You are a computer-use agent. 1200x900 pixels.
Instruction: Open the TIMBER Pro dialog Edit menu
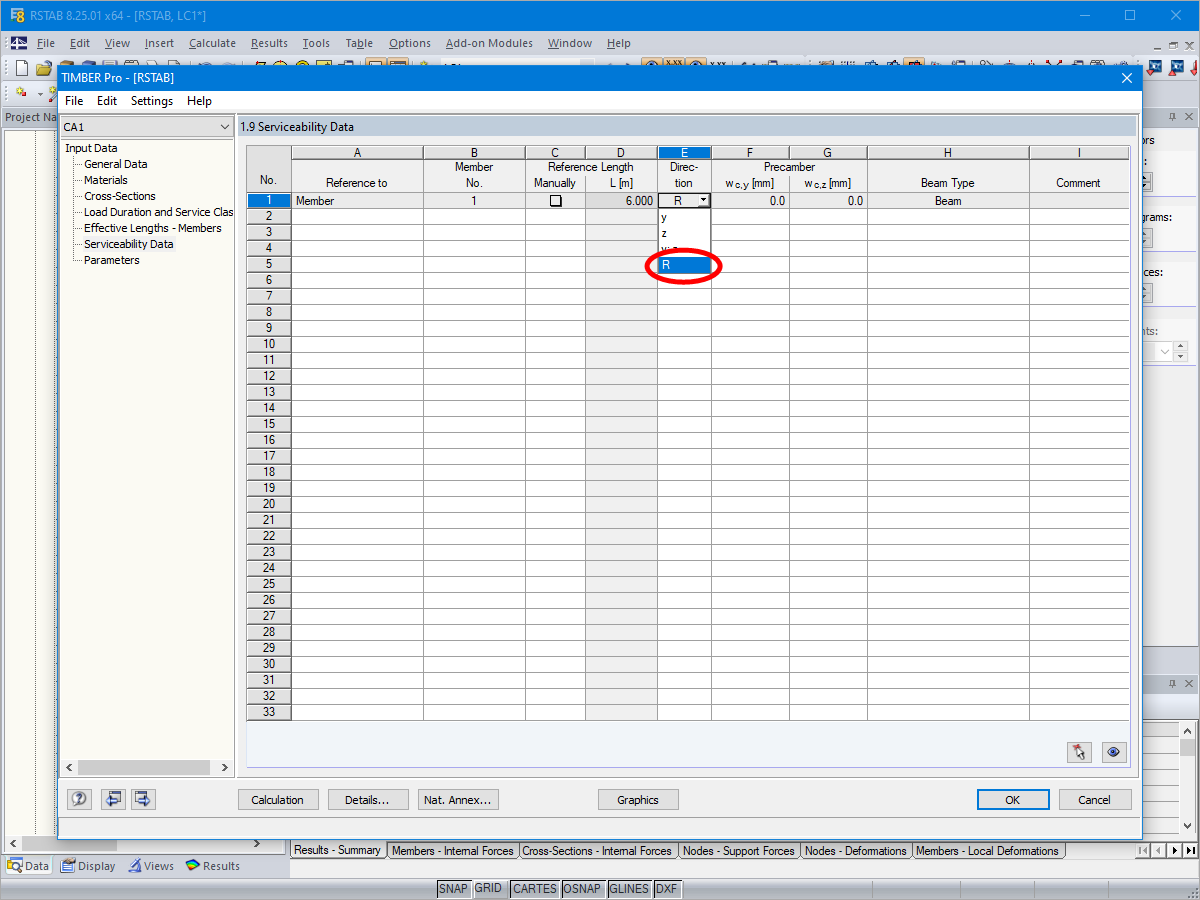(x=107, y=101)
